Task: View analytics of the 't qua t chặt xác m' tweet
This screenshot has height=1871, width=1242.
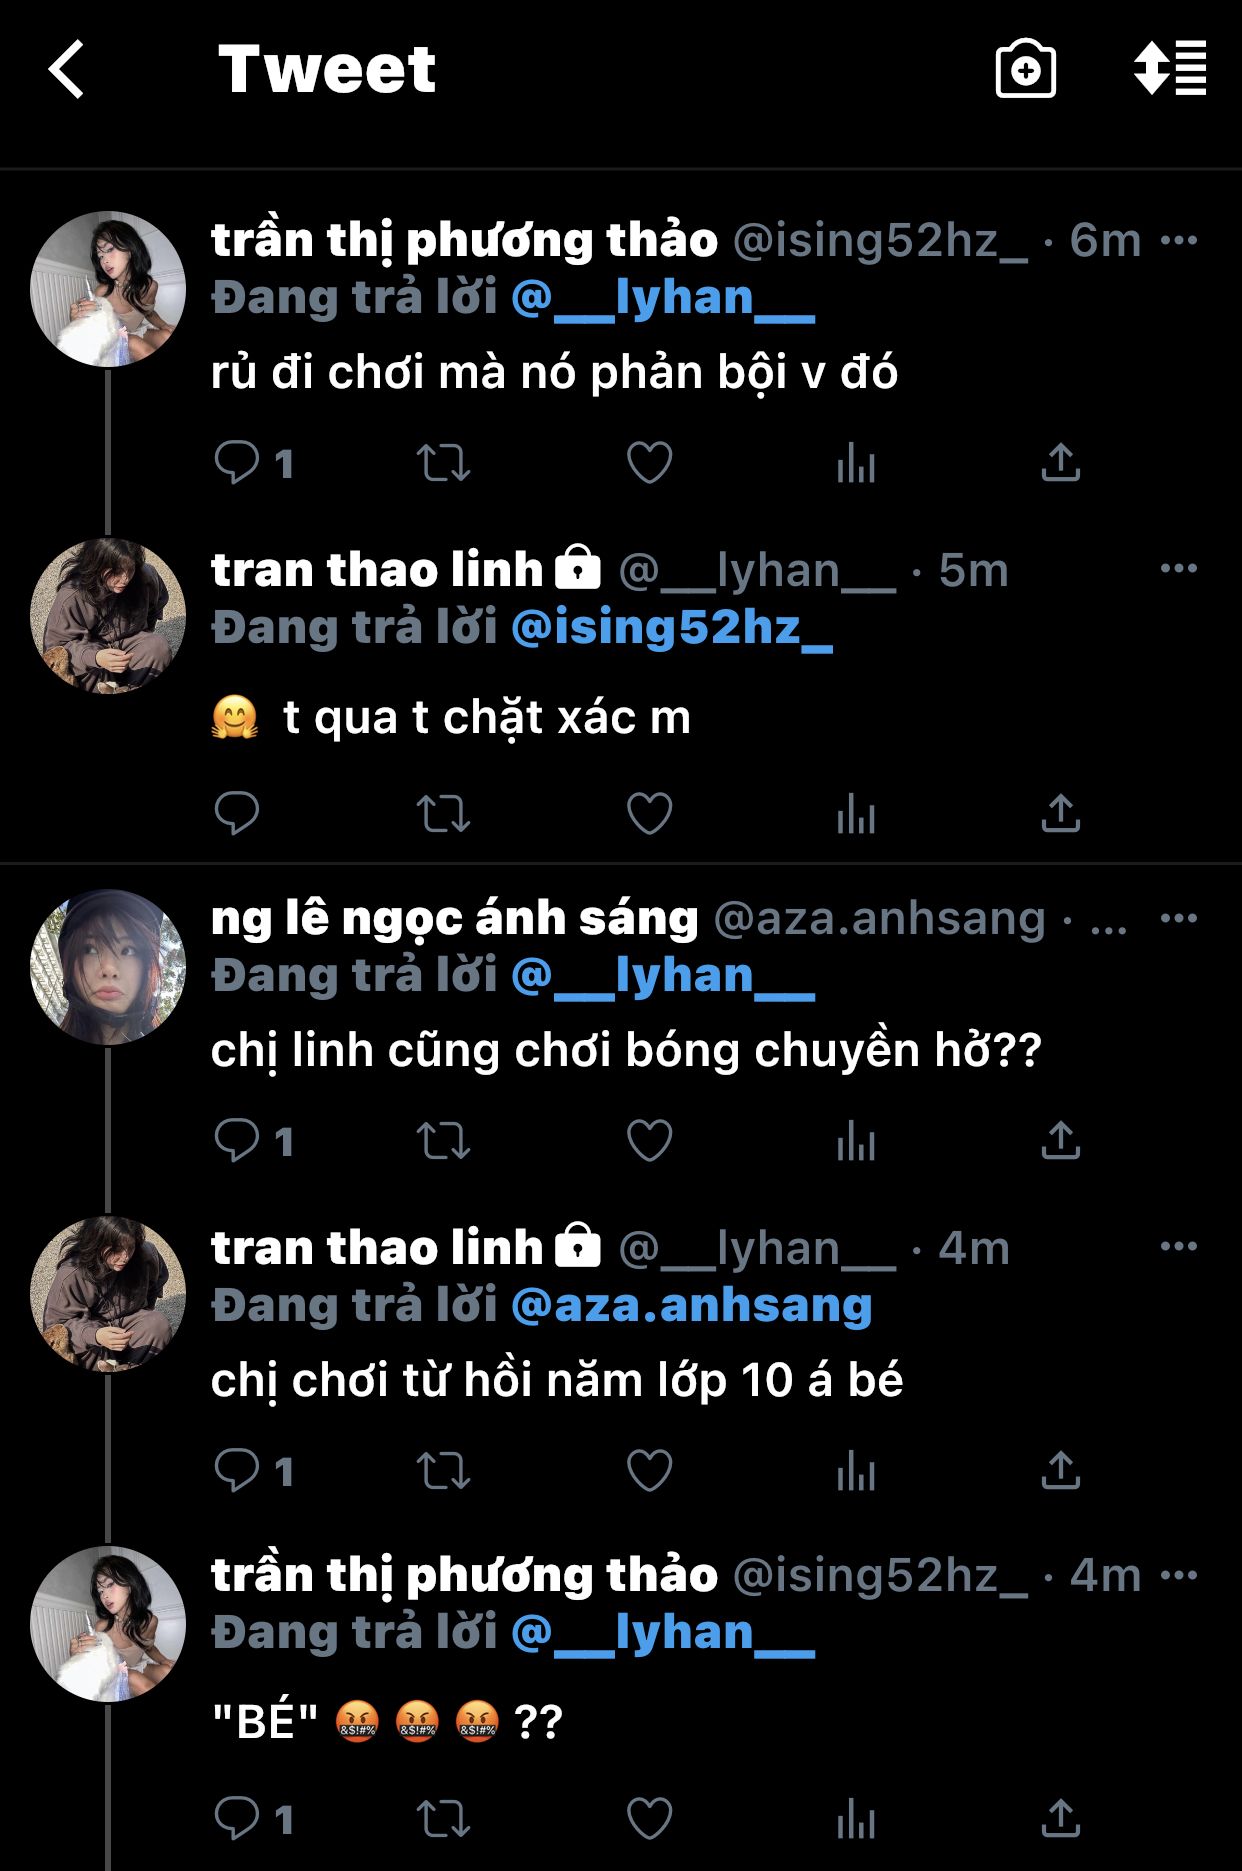Action: click(x=856, y=813)
